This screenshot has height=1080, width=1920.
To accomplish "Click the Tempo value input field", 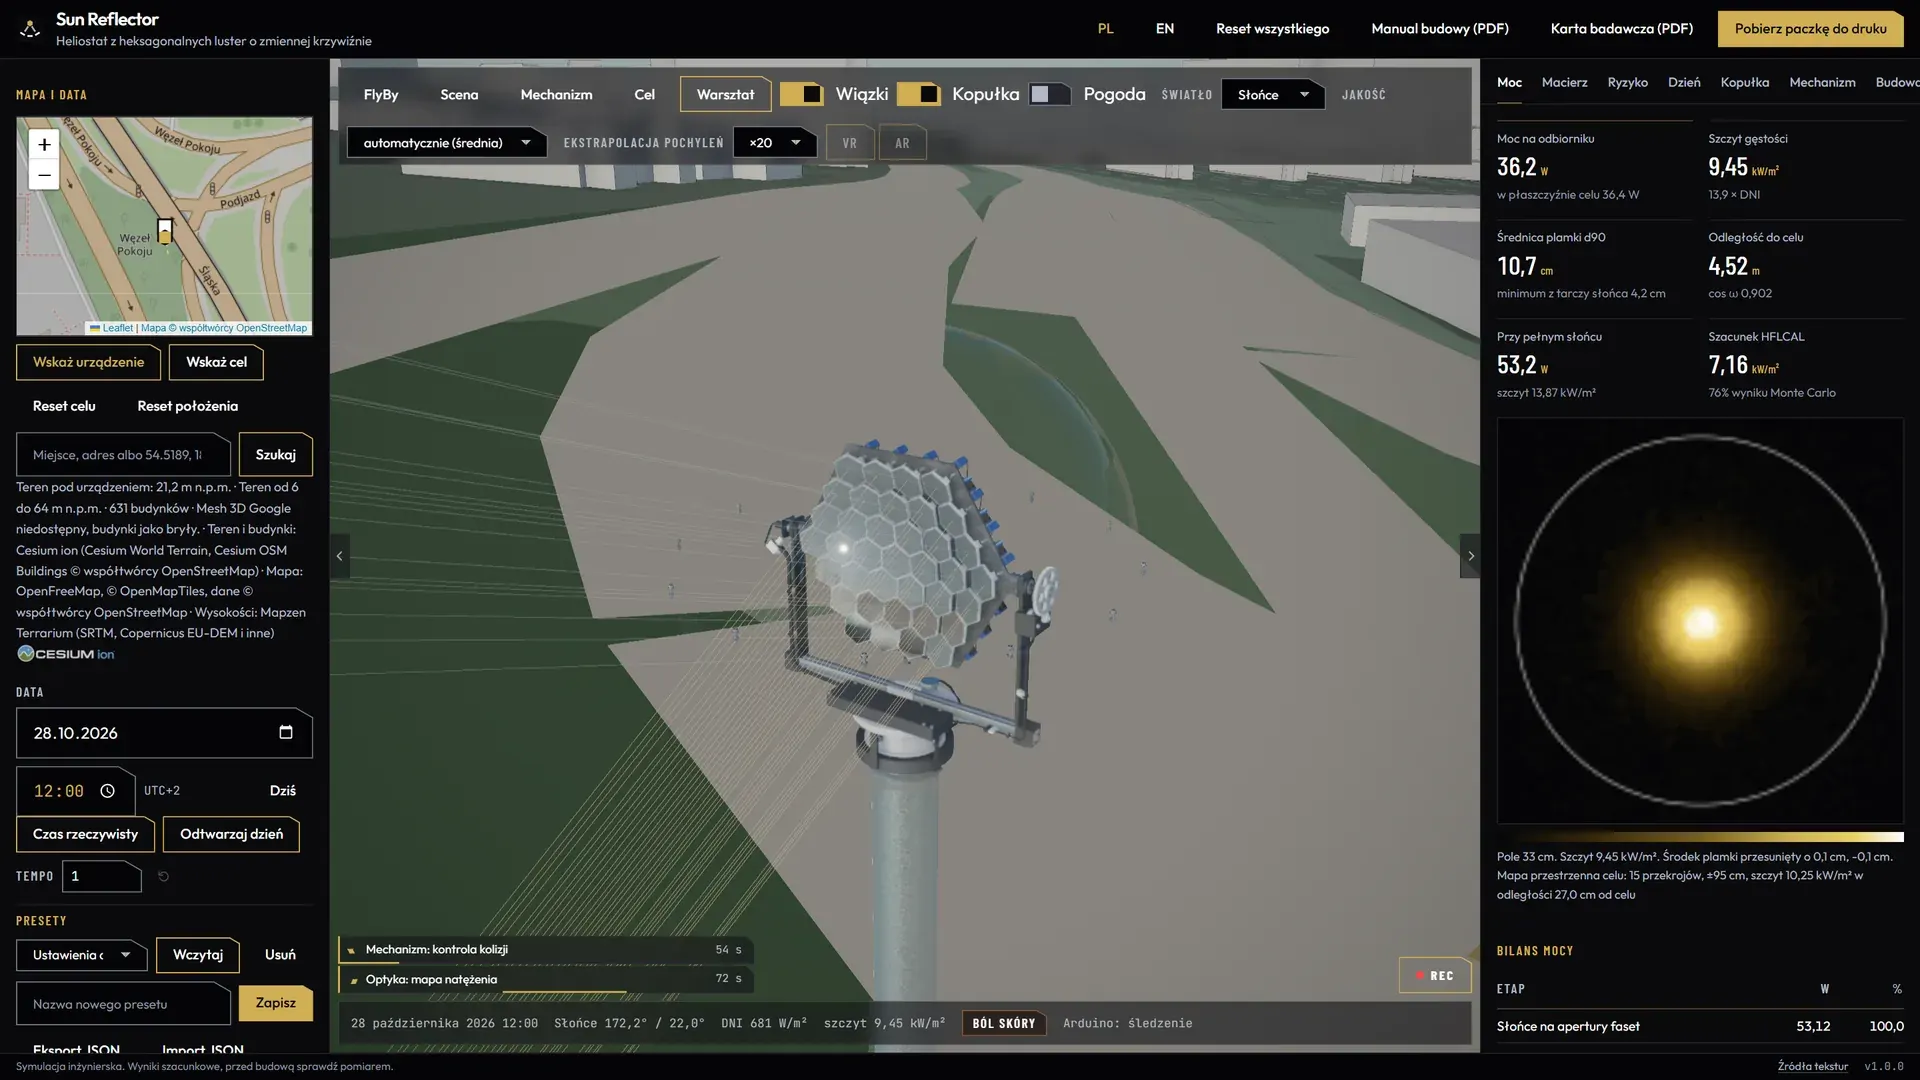I will click(x=101, y=876).
